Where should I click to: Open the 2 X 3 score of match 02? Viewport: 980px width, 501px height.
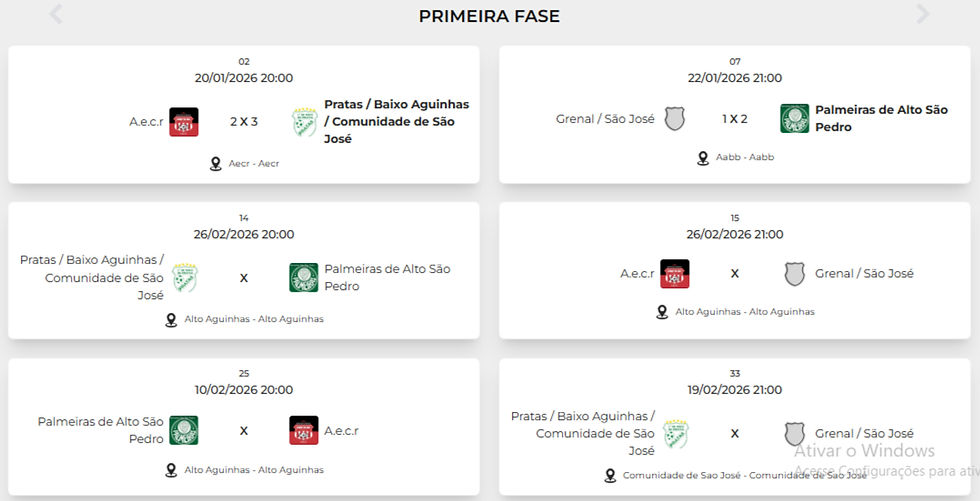point(244,122)
